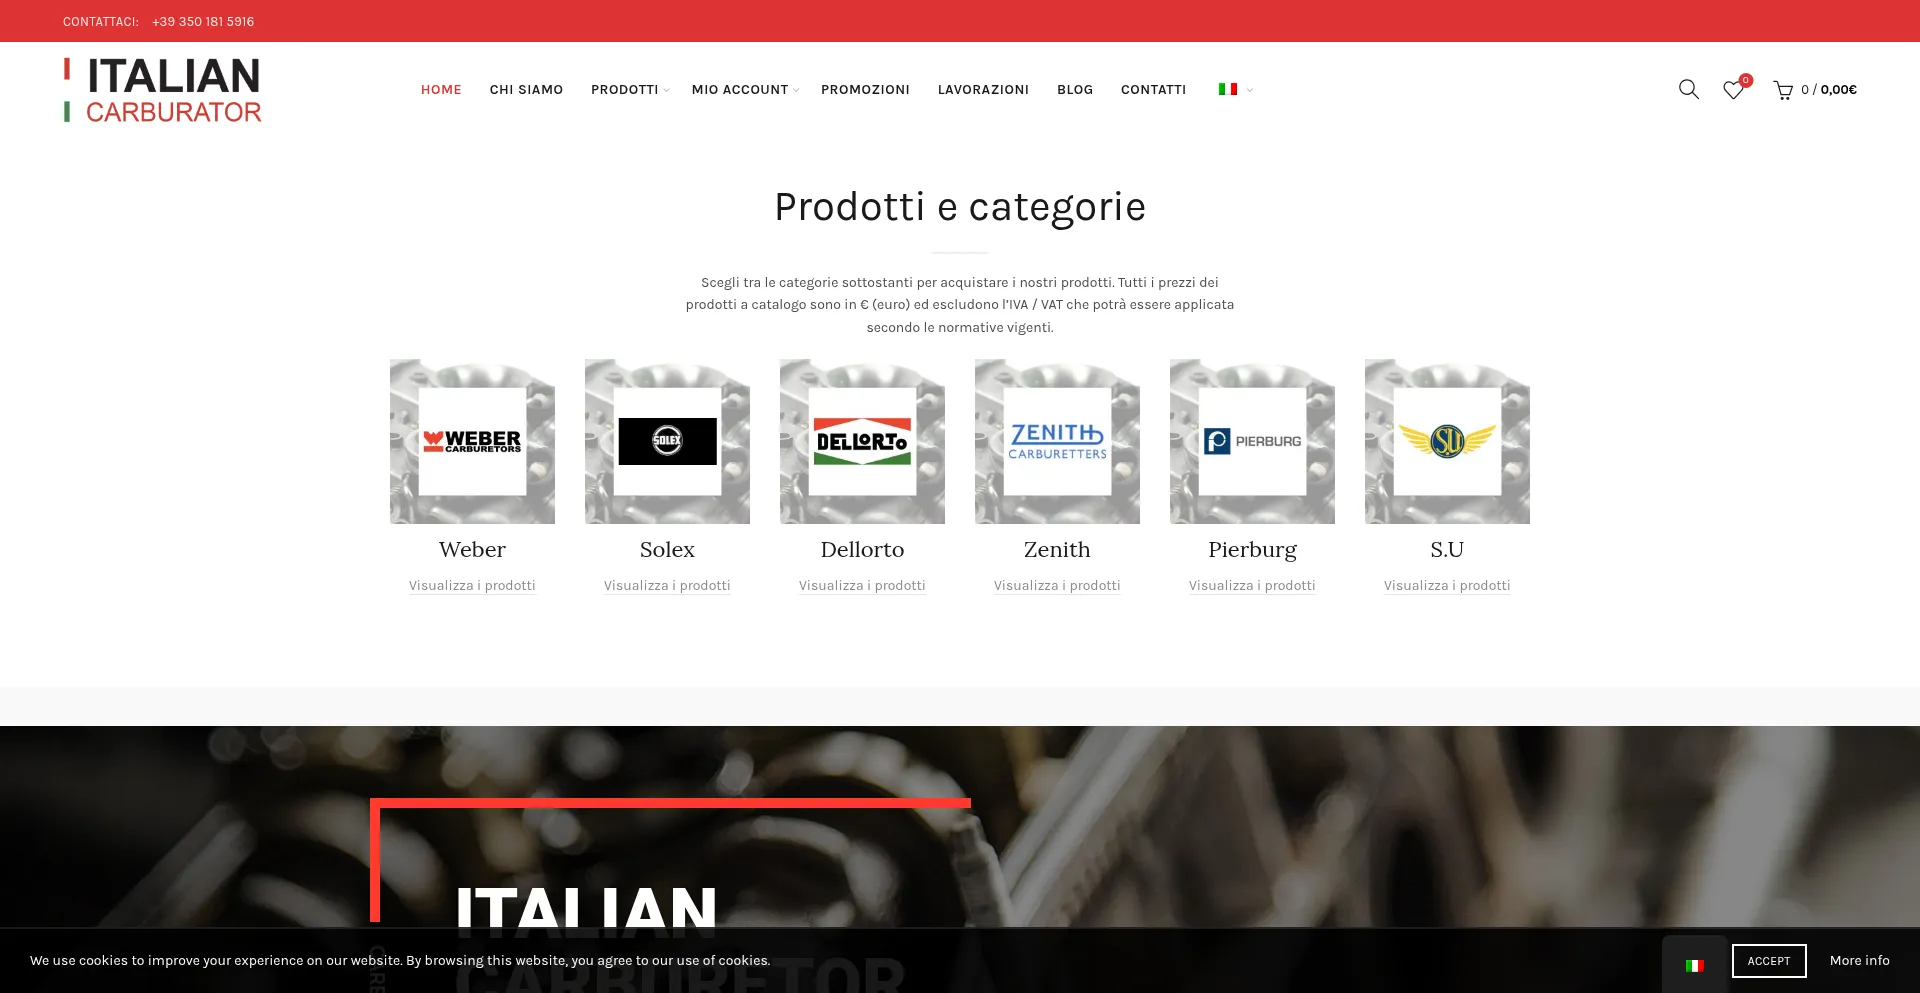Click Visualizza i prodotti under Pierburg
This screenshot has width=1920, height=993.
click(x=1252, y=585)
